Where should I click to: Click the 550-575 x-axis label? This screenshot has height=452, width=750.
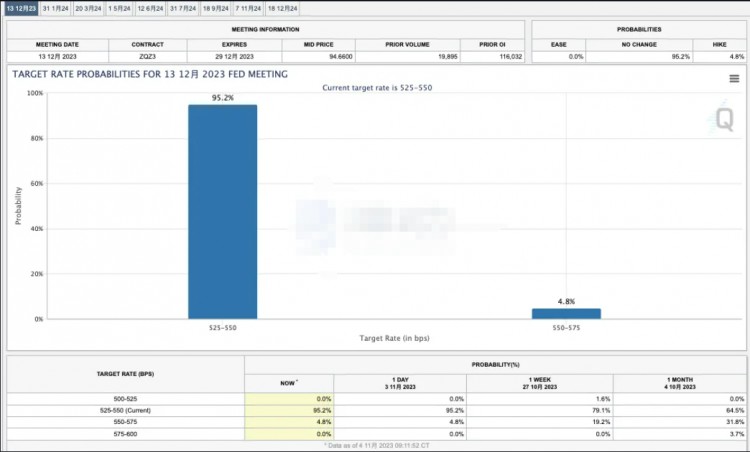coord(566,328)
